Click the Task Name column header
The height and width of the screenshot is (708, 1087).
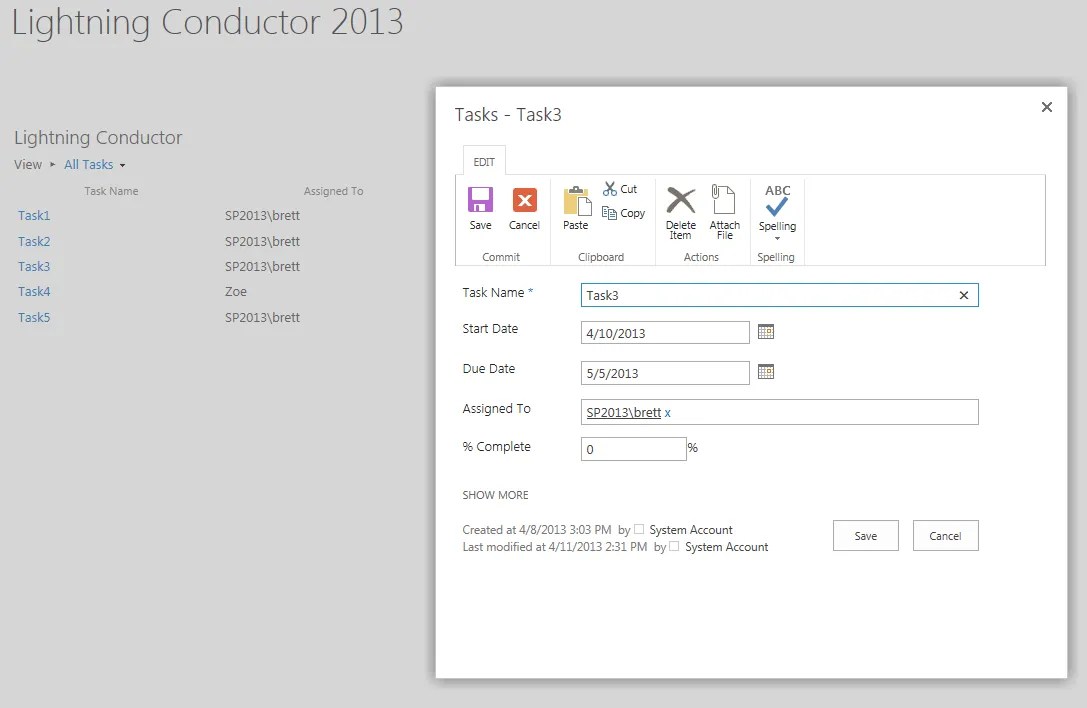point(111,191)
